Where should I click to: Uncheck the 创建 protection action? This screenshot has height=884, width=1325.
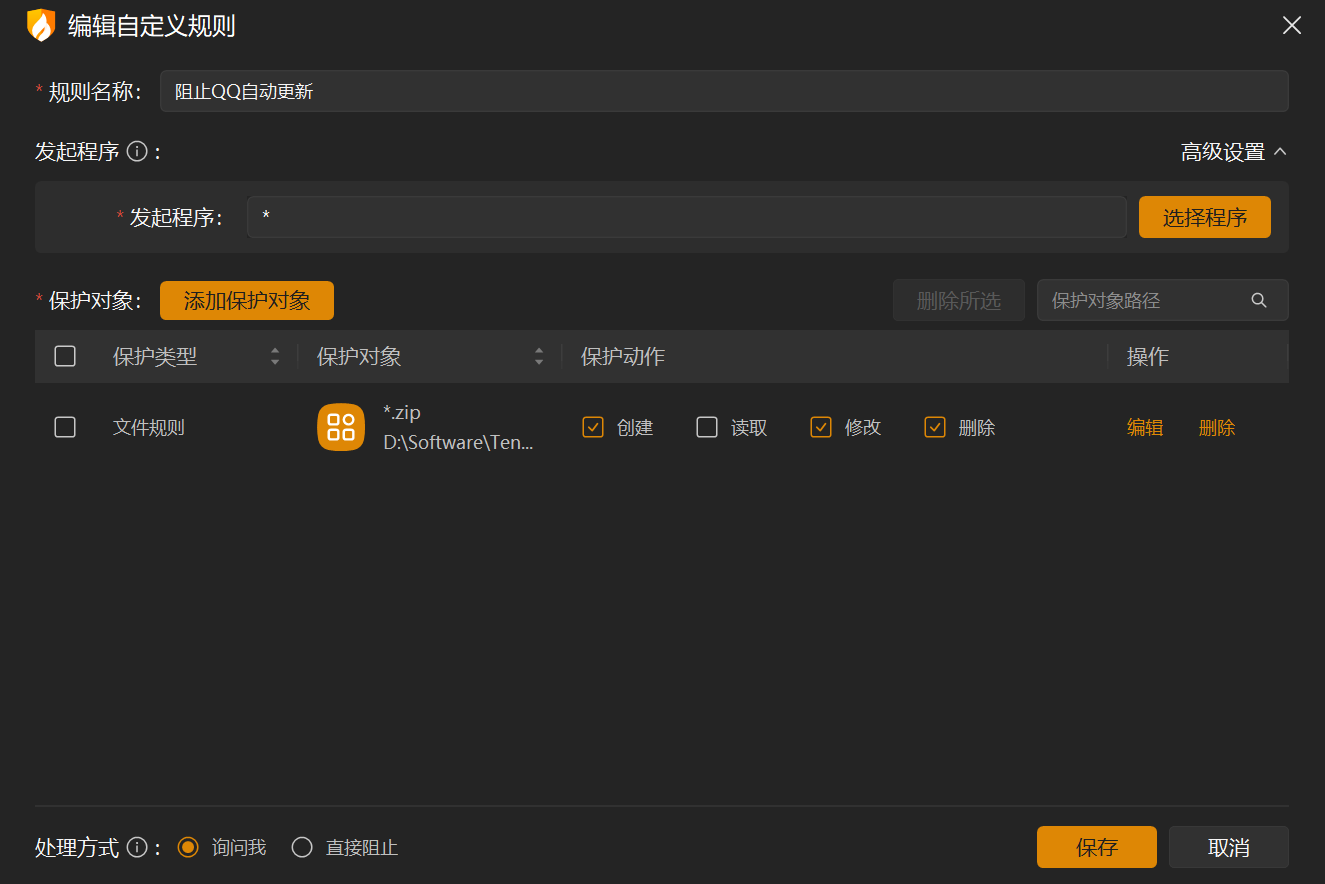[x=593, y=428]
